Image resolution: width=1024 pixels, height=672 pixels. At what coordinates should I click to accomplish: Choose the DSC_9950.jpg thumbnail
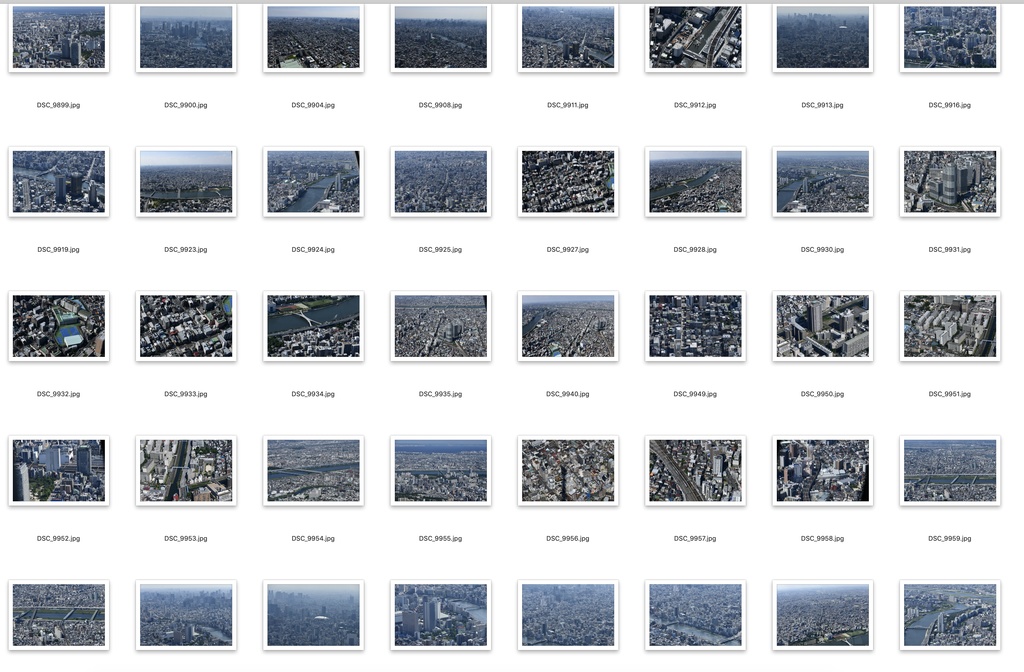click(x=823, y=326)
